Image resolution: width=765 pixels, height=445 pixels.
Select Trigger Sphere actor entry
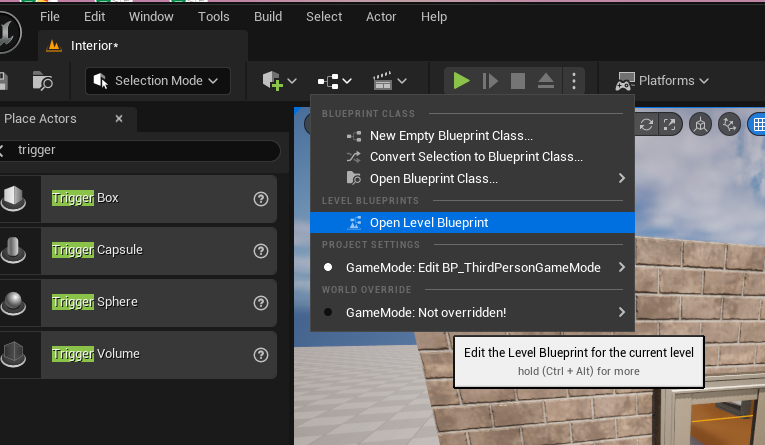[138, 303]
